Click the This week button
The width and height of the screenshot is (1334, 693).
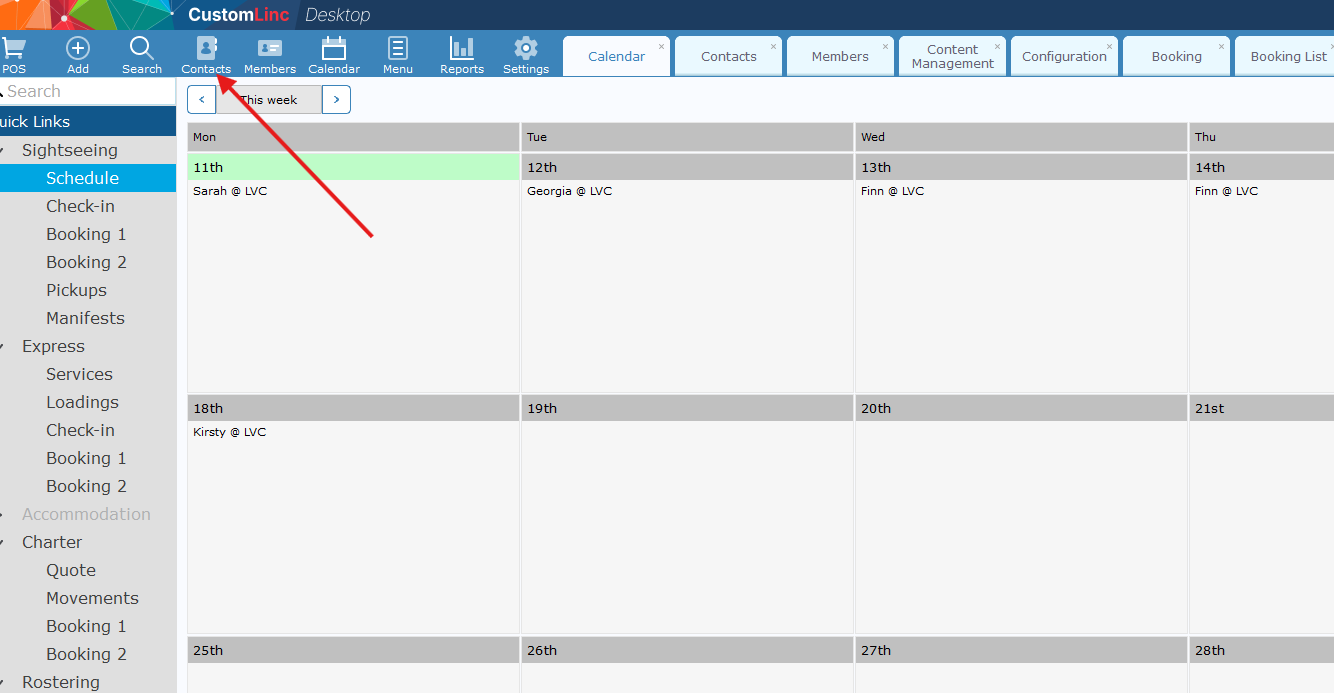[269, 100]
